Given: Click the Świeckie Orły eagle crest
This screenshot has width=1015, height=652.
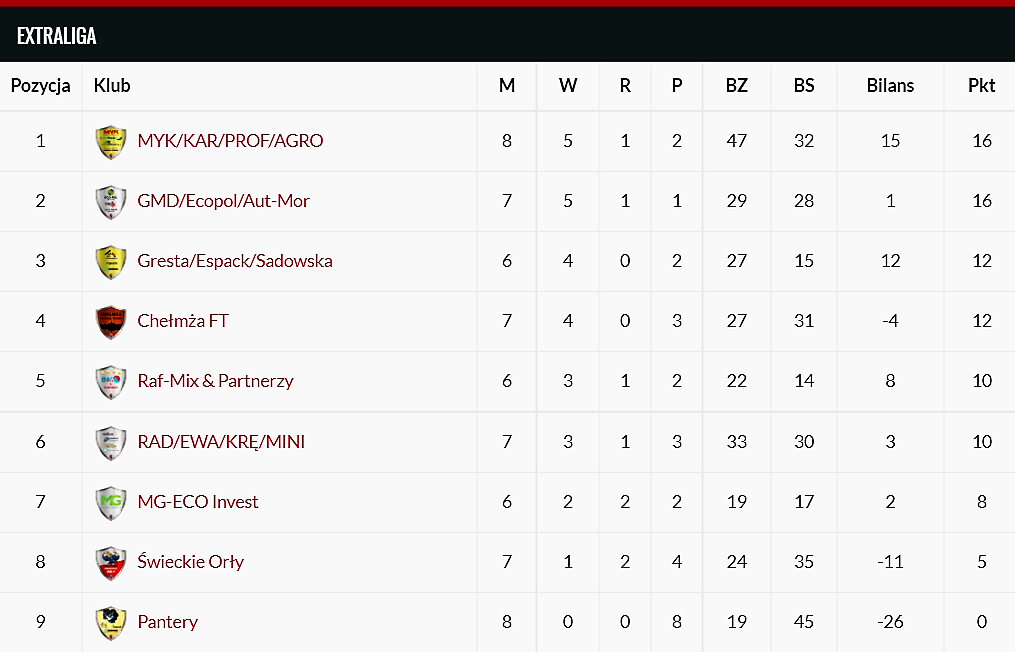Looking at the screenshot, I should tap(111, 563).
